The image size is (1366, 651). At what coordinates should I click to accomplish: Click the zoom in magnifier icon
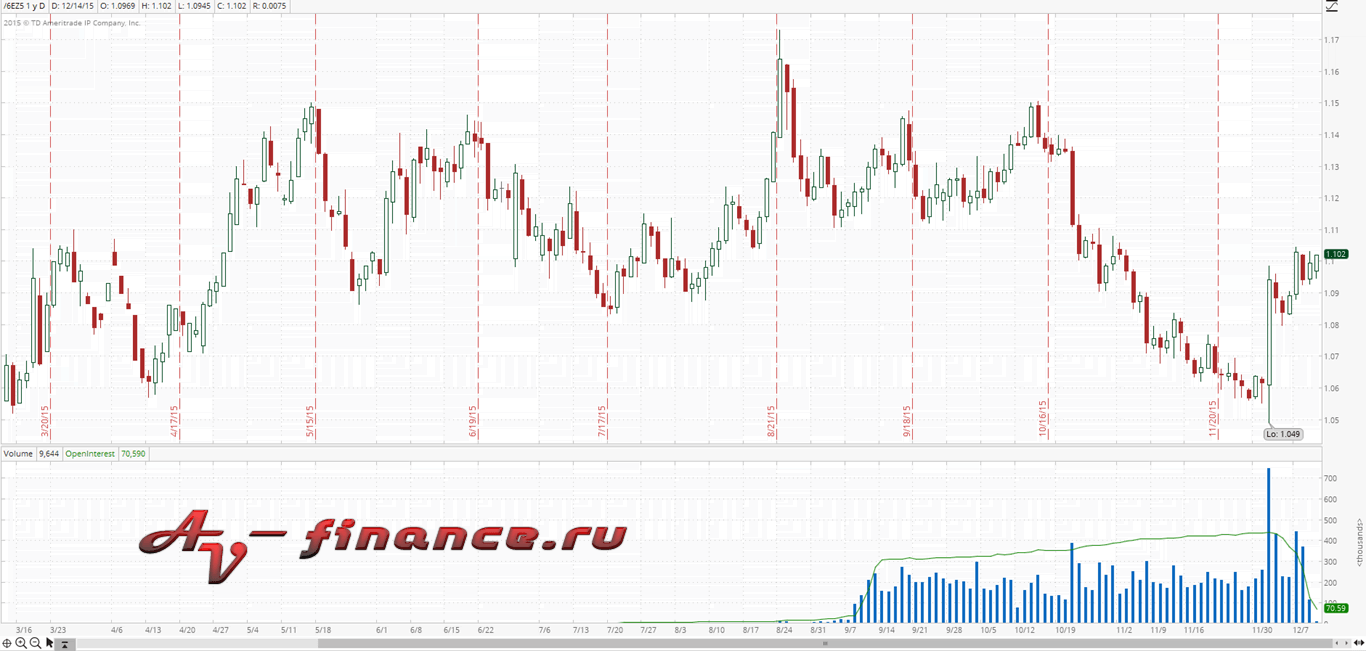21,643
